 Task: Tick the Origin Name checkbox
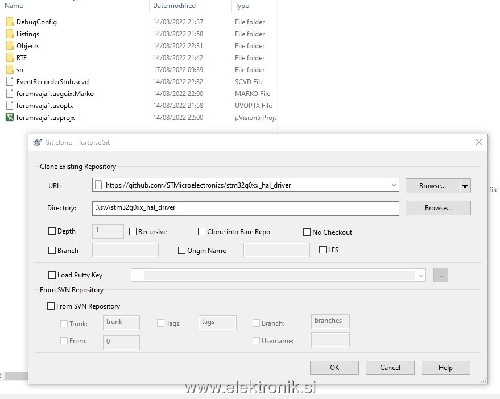(x=181, y=250)
